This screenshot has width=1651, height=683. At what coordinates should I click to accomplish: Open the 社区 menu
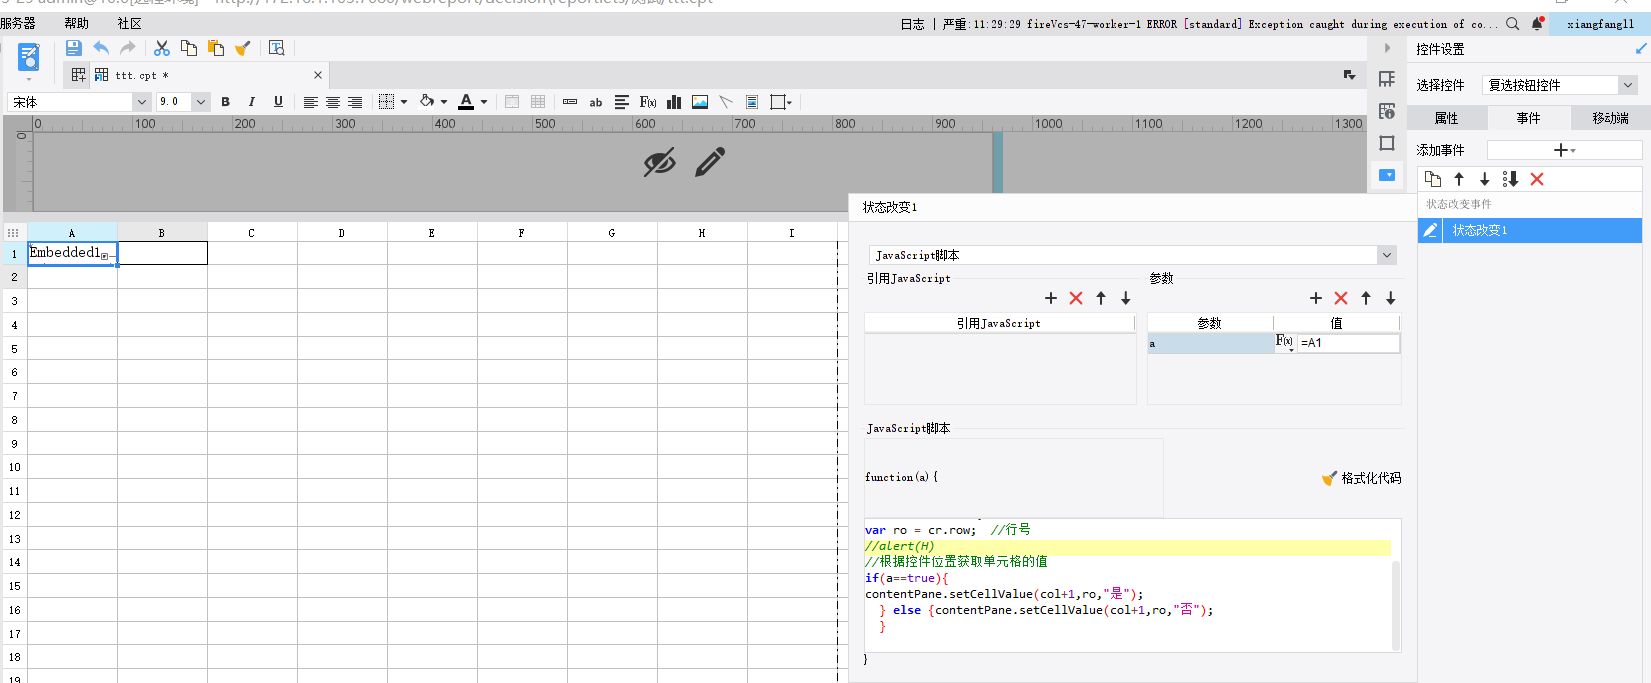tap(129, 23)
